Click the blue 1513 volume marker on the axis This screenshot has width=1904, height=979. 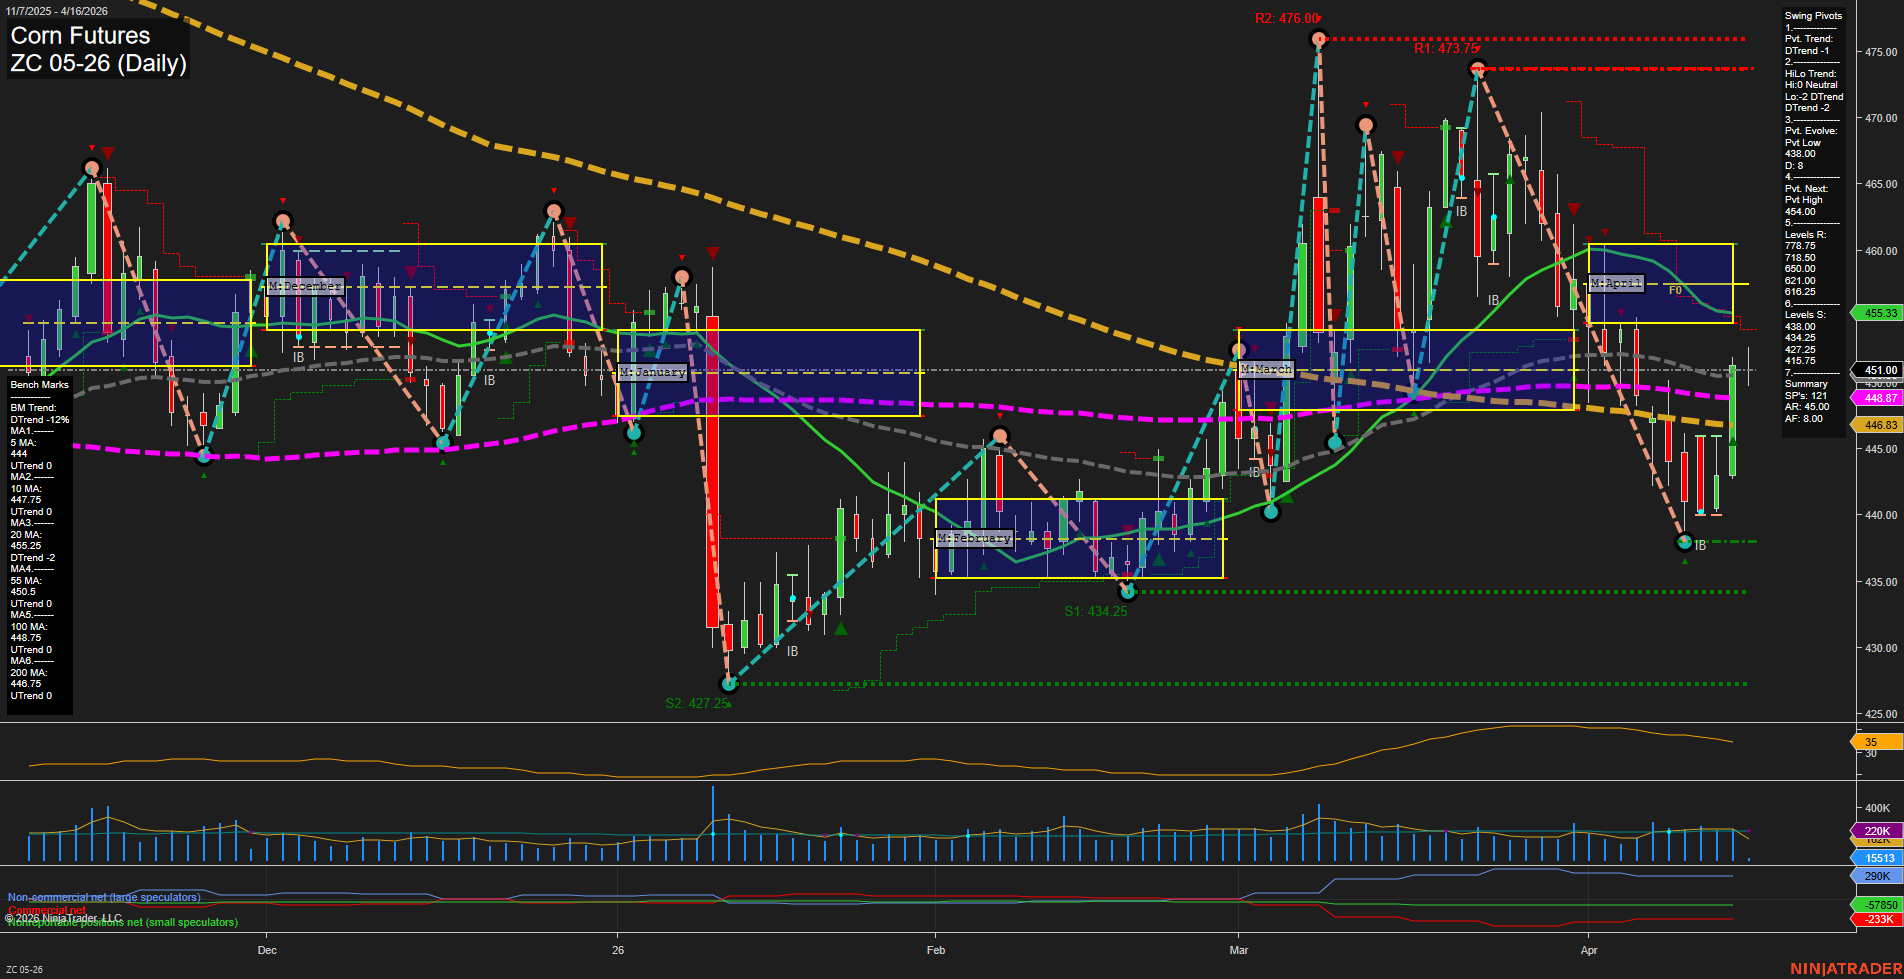(x=1877, y=858)
